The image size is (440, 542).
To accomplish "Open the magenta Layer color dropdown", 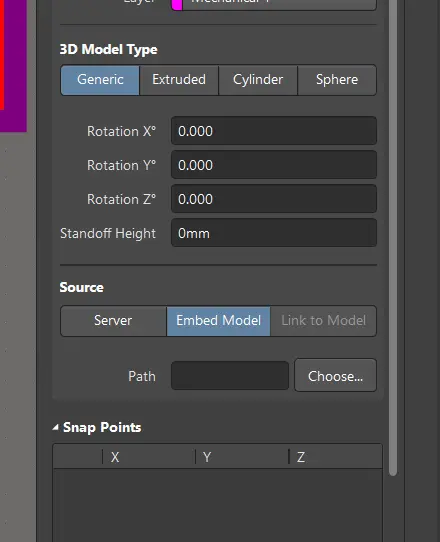I will pos(274,3).
